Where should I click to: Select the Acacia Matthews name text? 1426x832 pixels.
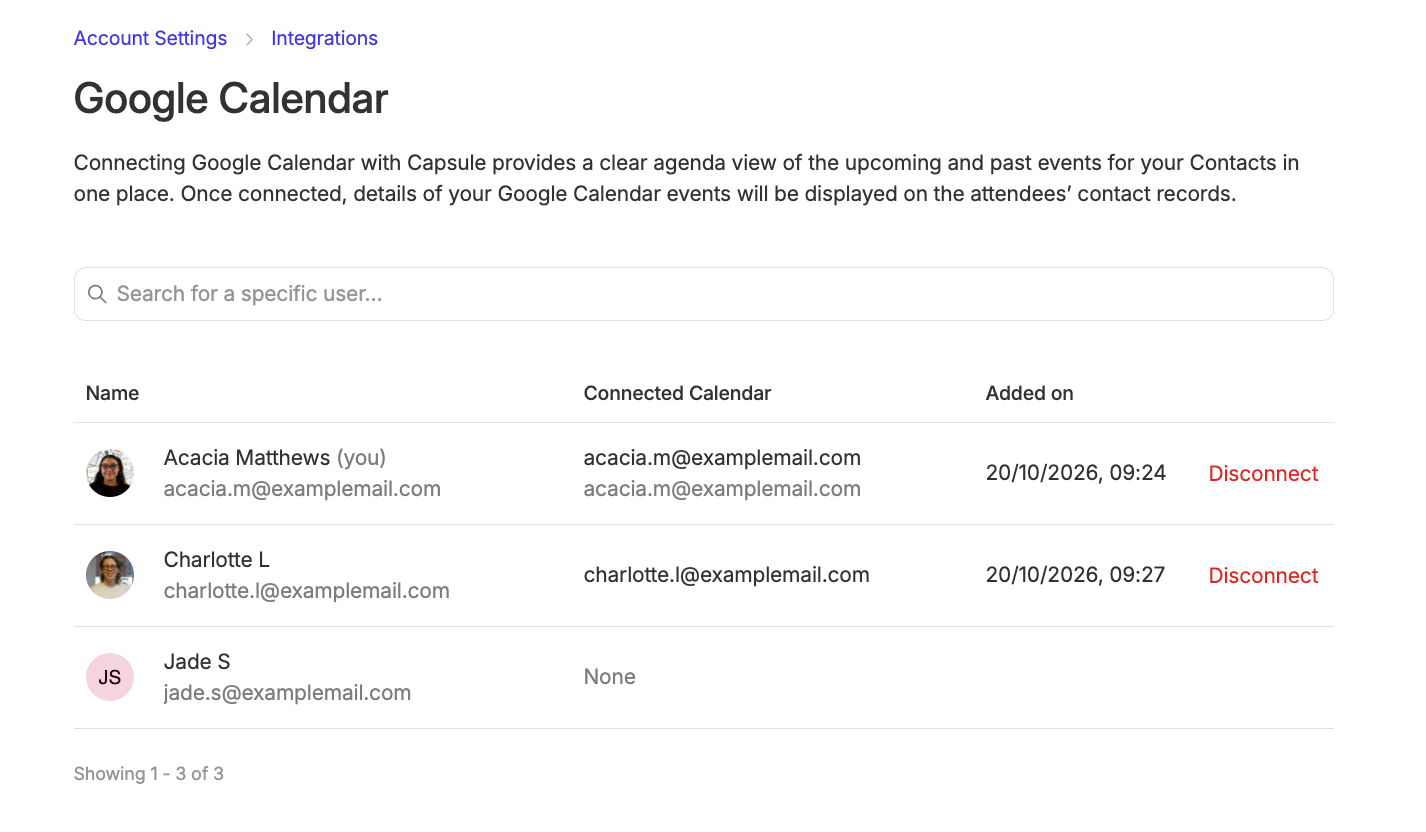click(x=247, y=458)
